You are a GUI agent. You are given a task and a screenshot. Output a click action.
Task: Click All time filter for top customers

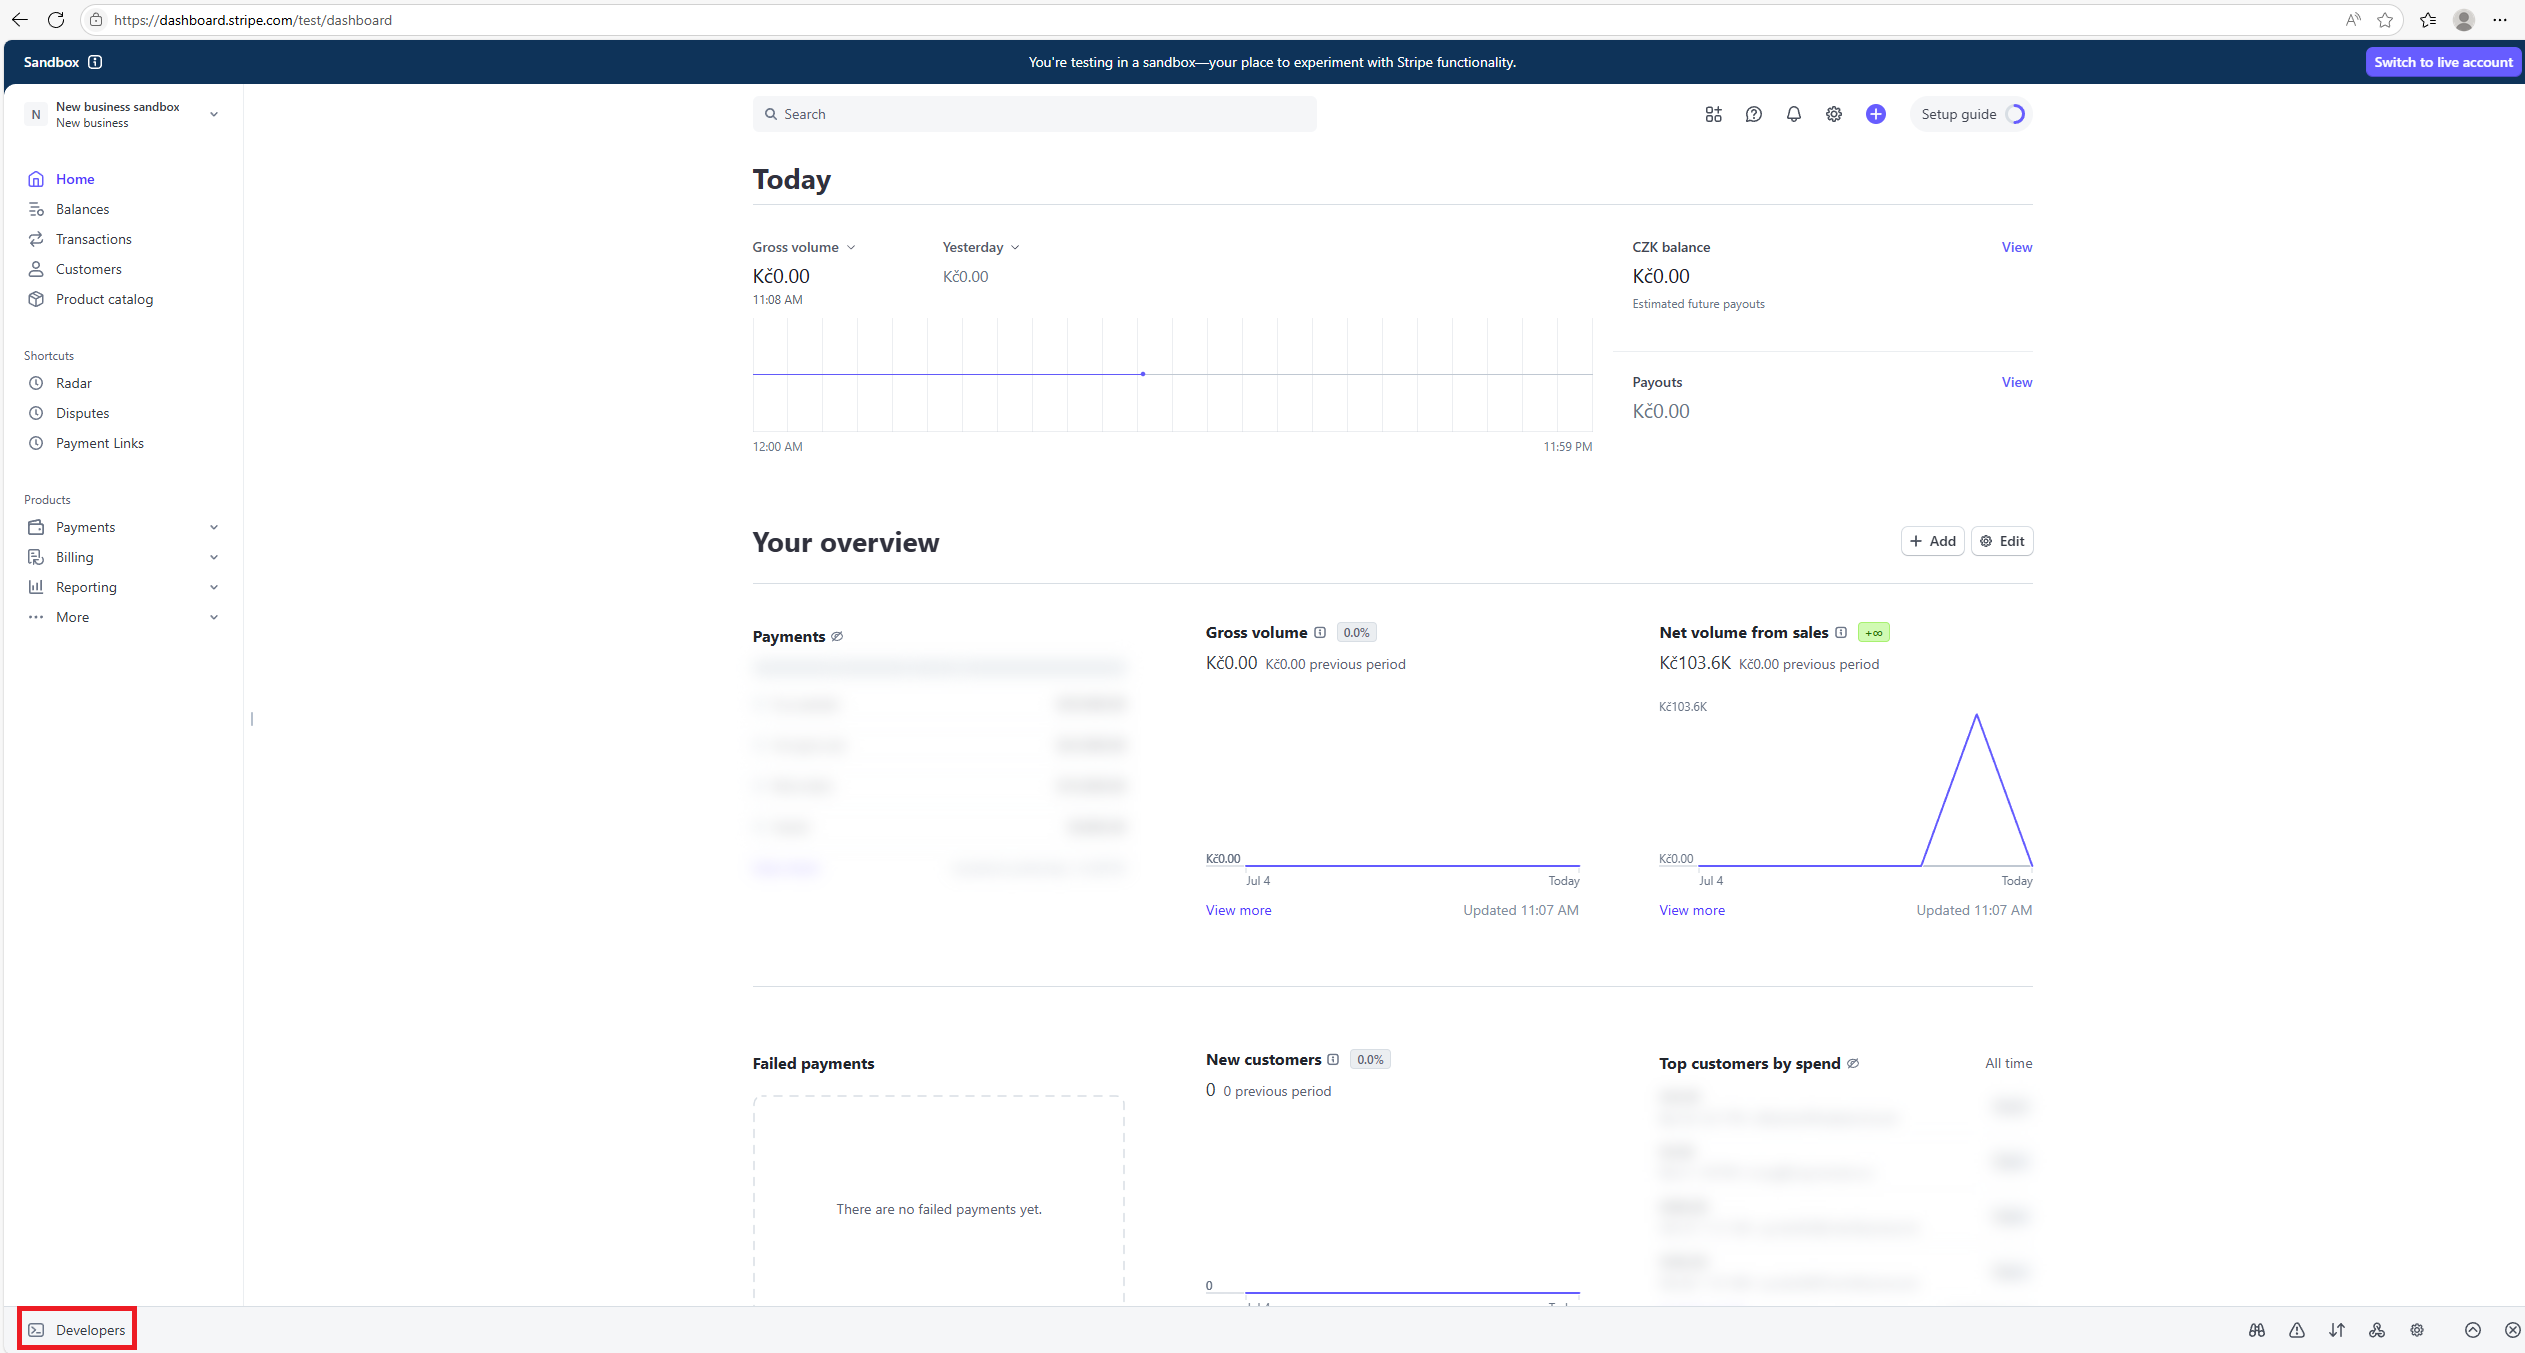(2008, 1063)
